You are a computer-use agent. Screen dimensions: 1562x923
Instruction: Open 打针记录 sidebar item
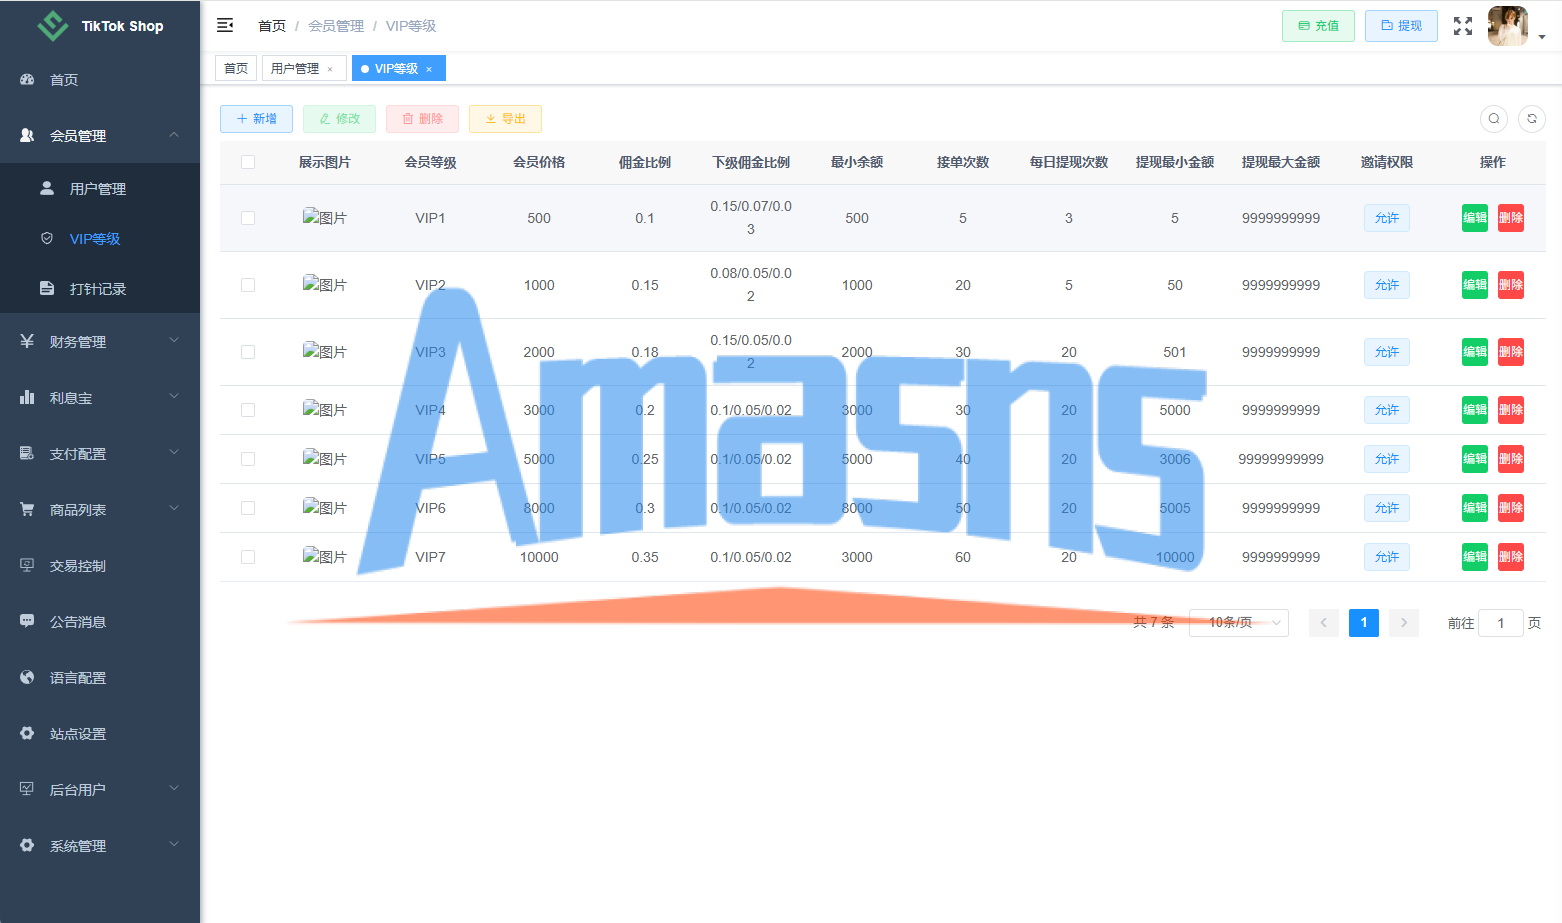(100, 288)
